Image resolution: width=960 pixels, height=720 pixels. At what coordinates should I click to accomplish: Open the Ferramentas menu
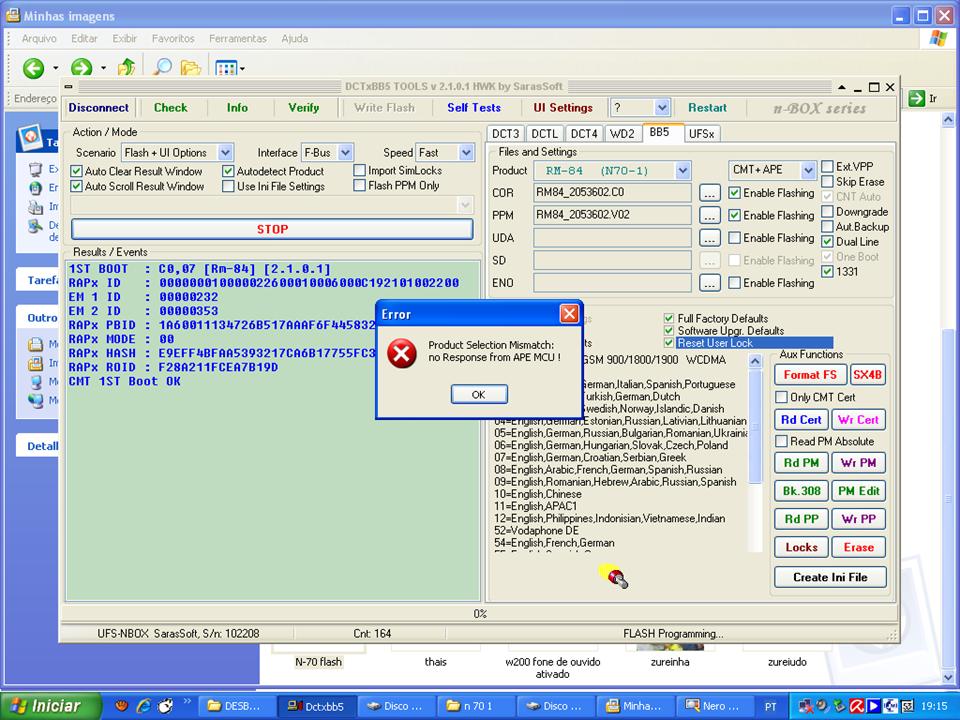pyautogui.click(x=238, y=39)
